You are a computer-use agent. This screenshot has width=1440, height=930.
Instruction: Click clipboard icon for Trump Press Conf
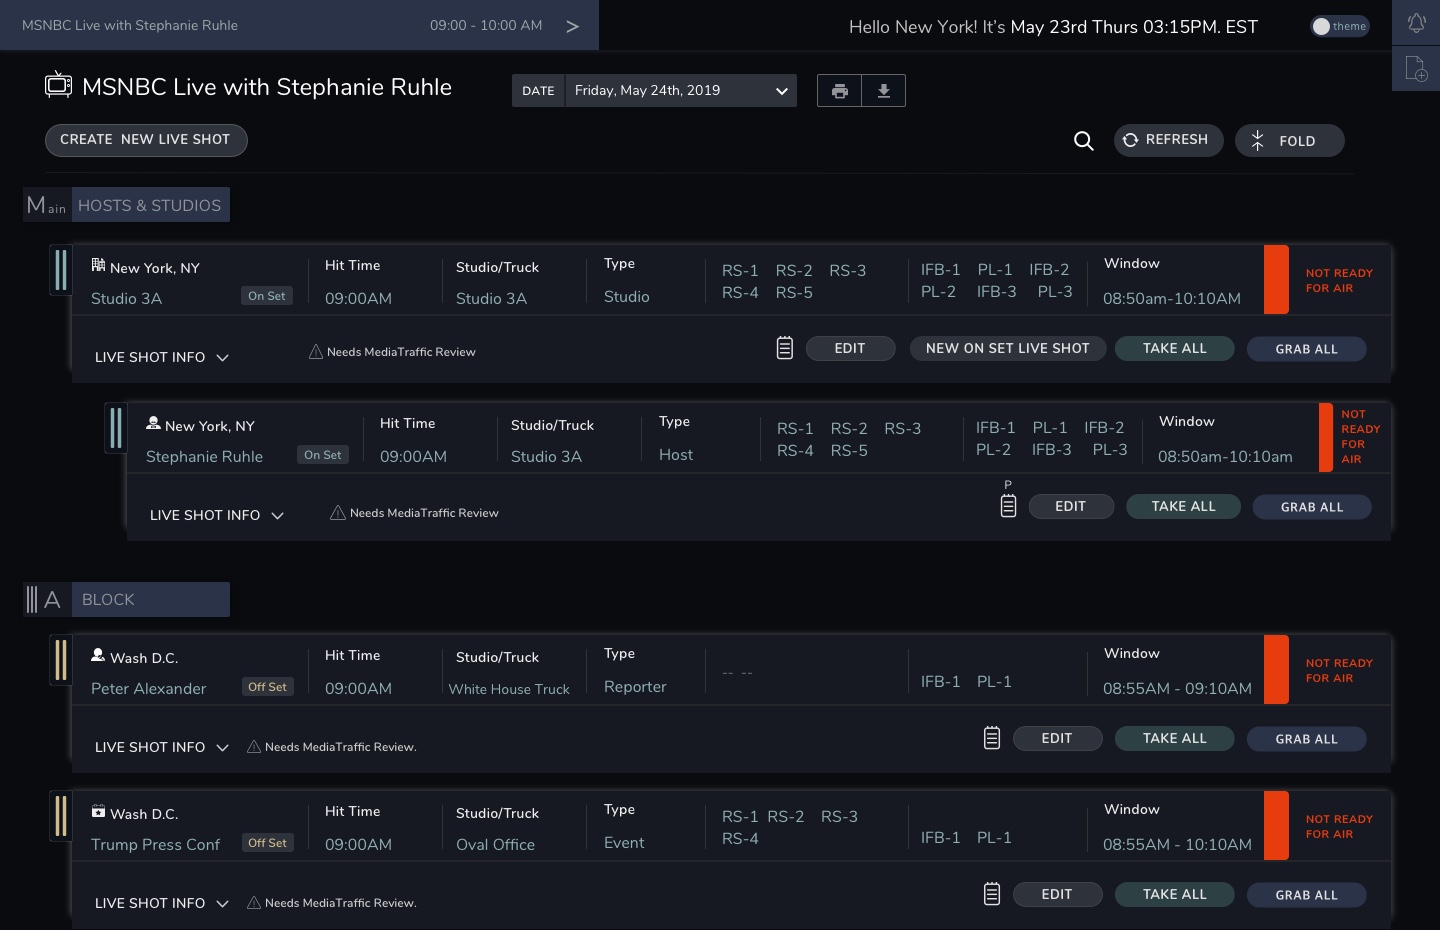[991, 894]
